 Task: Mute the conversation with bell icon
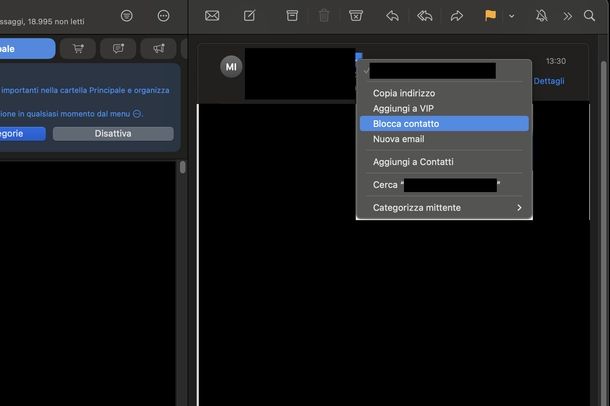(x=542, y=16)
